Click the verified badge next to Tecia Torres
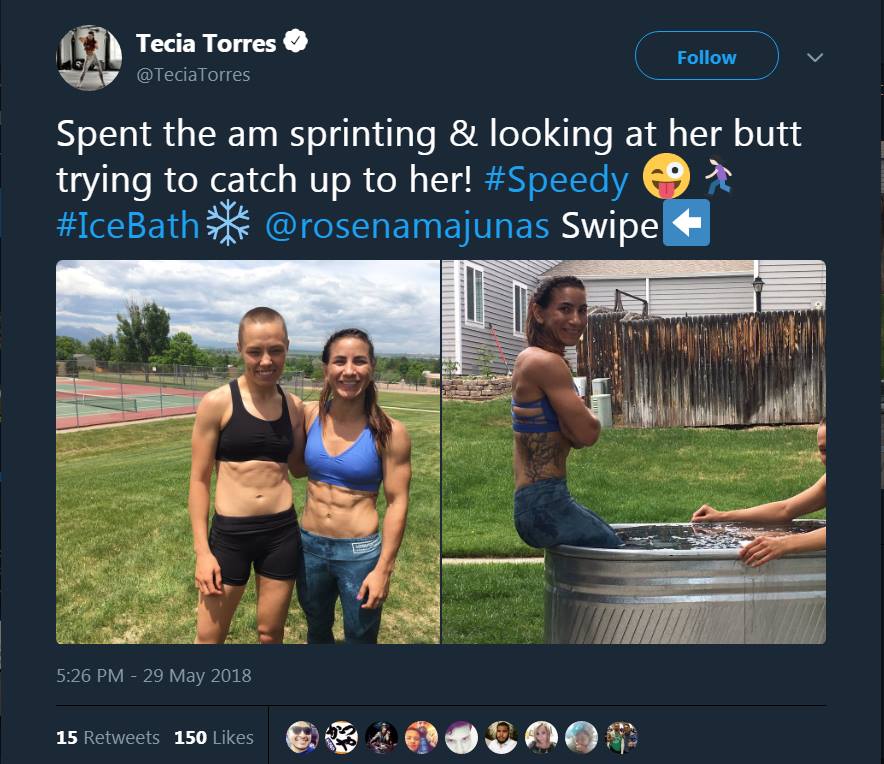Image resolution: width=884 pixels, height=764 pixels. coord(295,42)
